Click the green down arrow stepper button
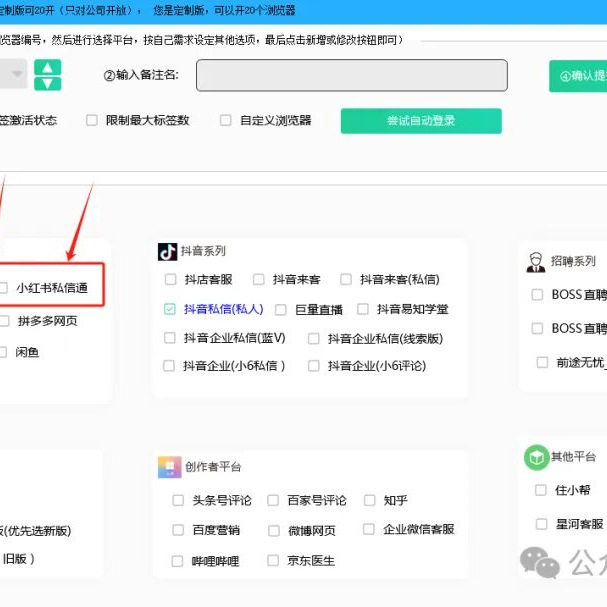 48,83
